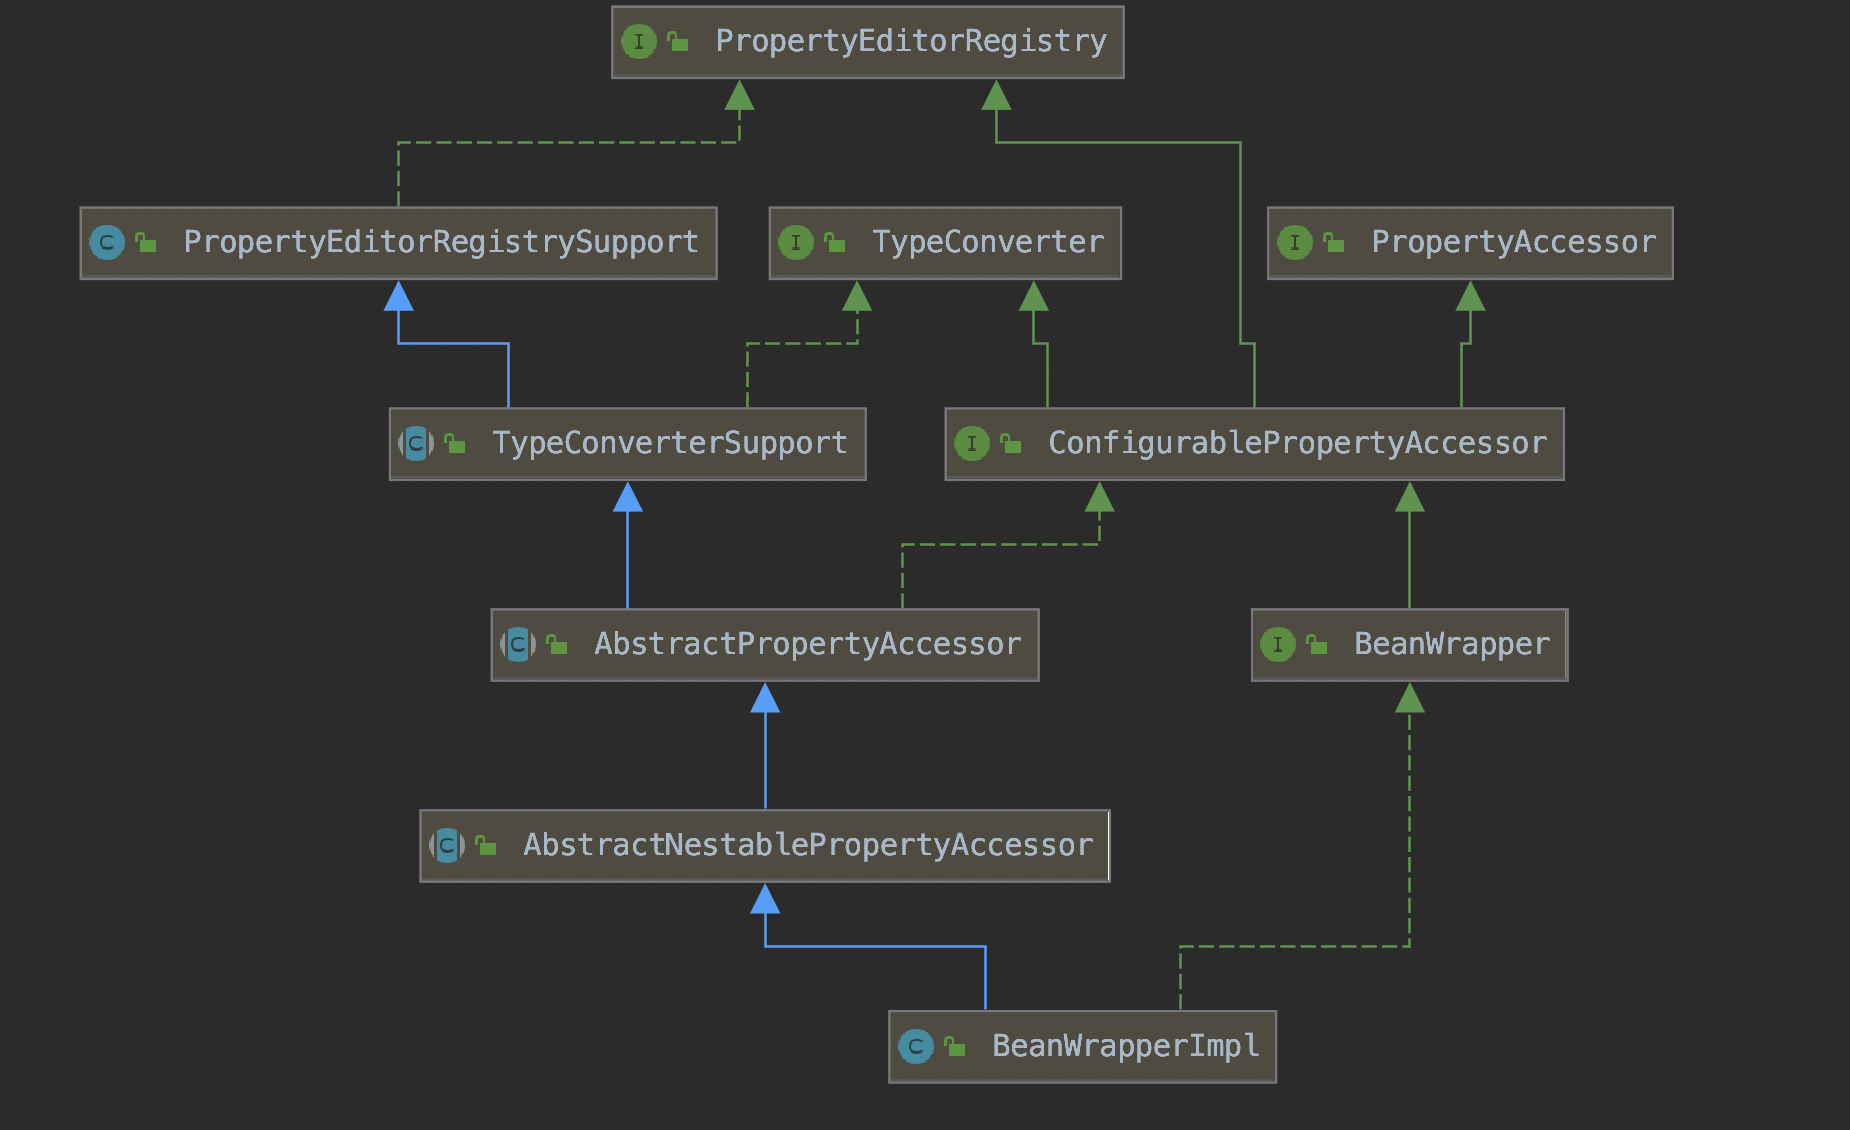Click abstract class icon on TypeConverterSupport
The height and width of the screenshot is (1130, 1850).
coord(416,444)
